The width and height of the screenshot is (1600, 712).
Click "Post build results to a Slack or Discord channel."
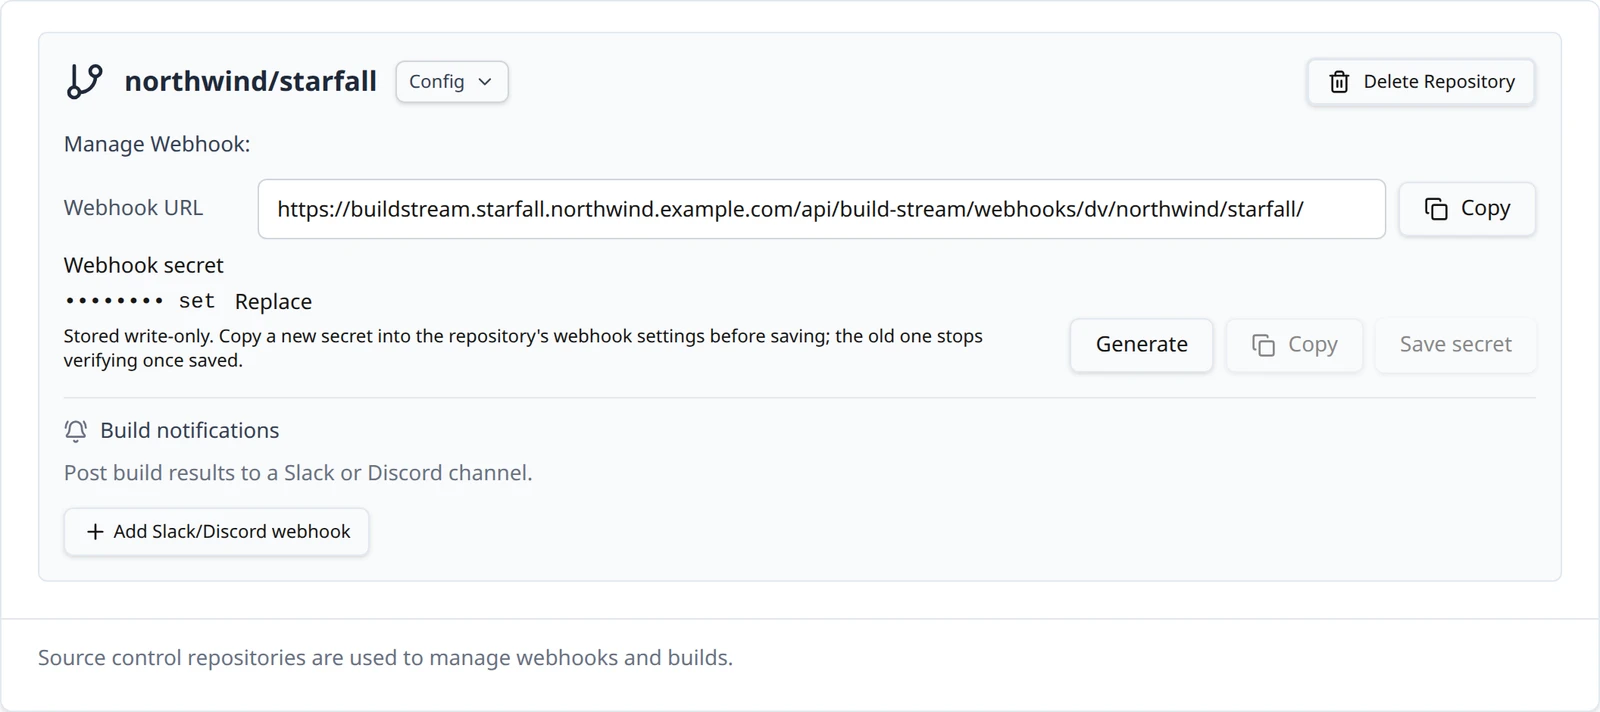pos(298,473)
